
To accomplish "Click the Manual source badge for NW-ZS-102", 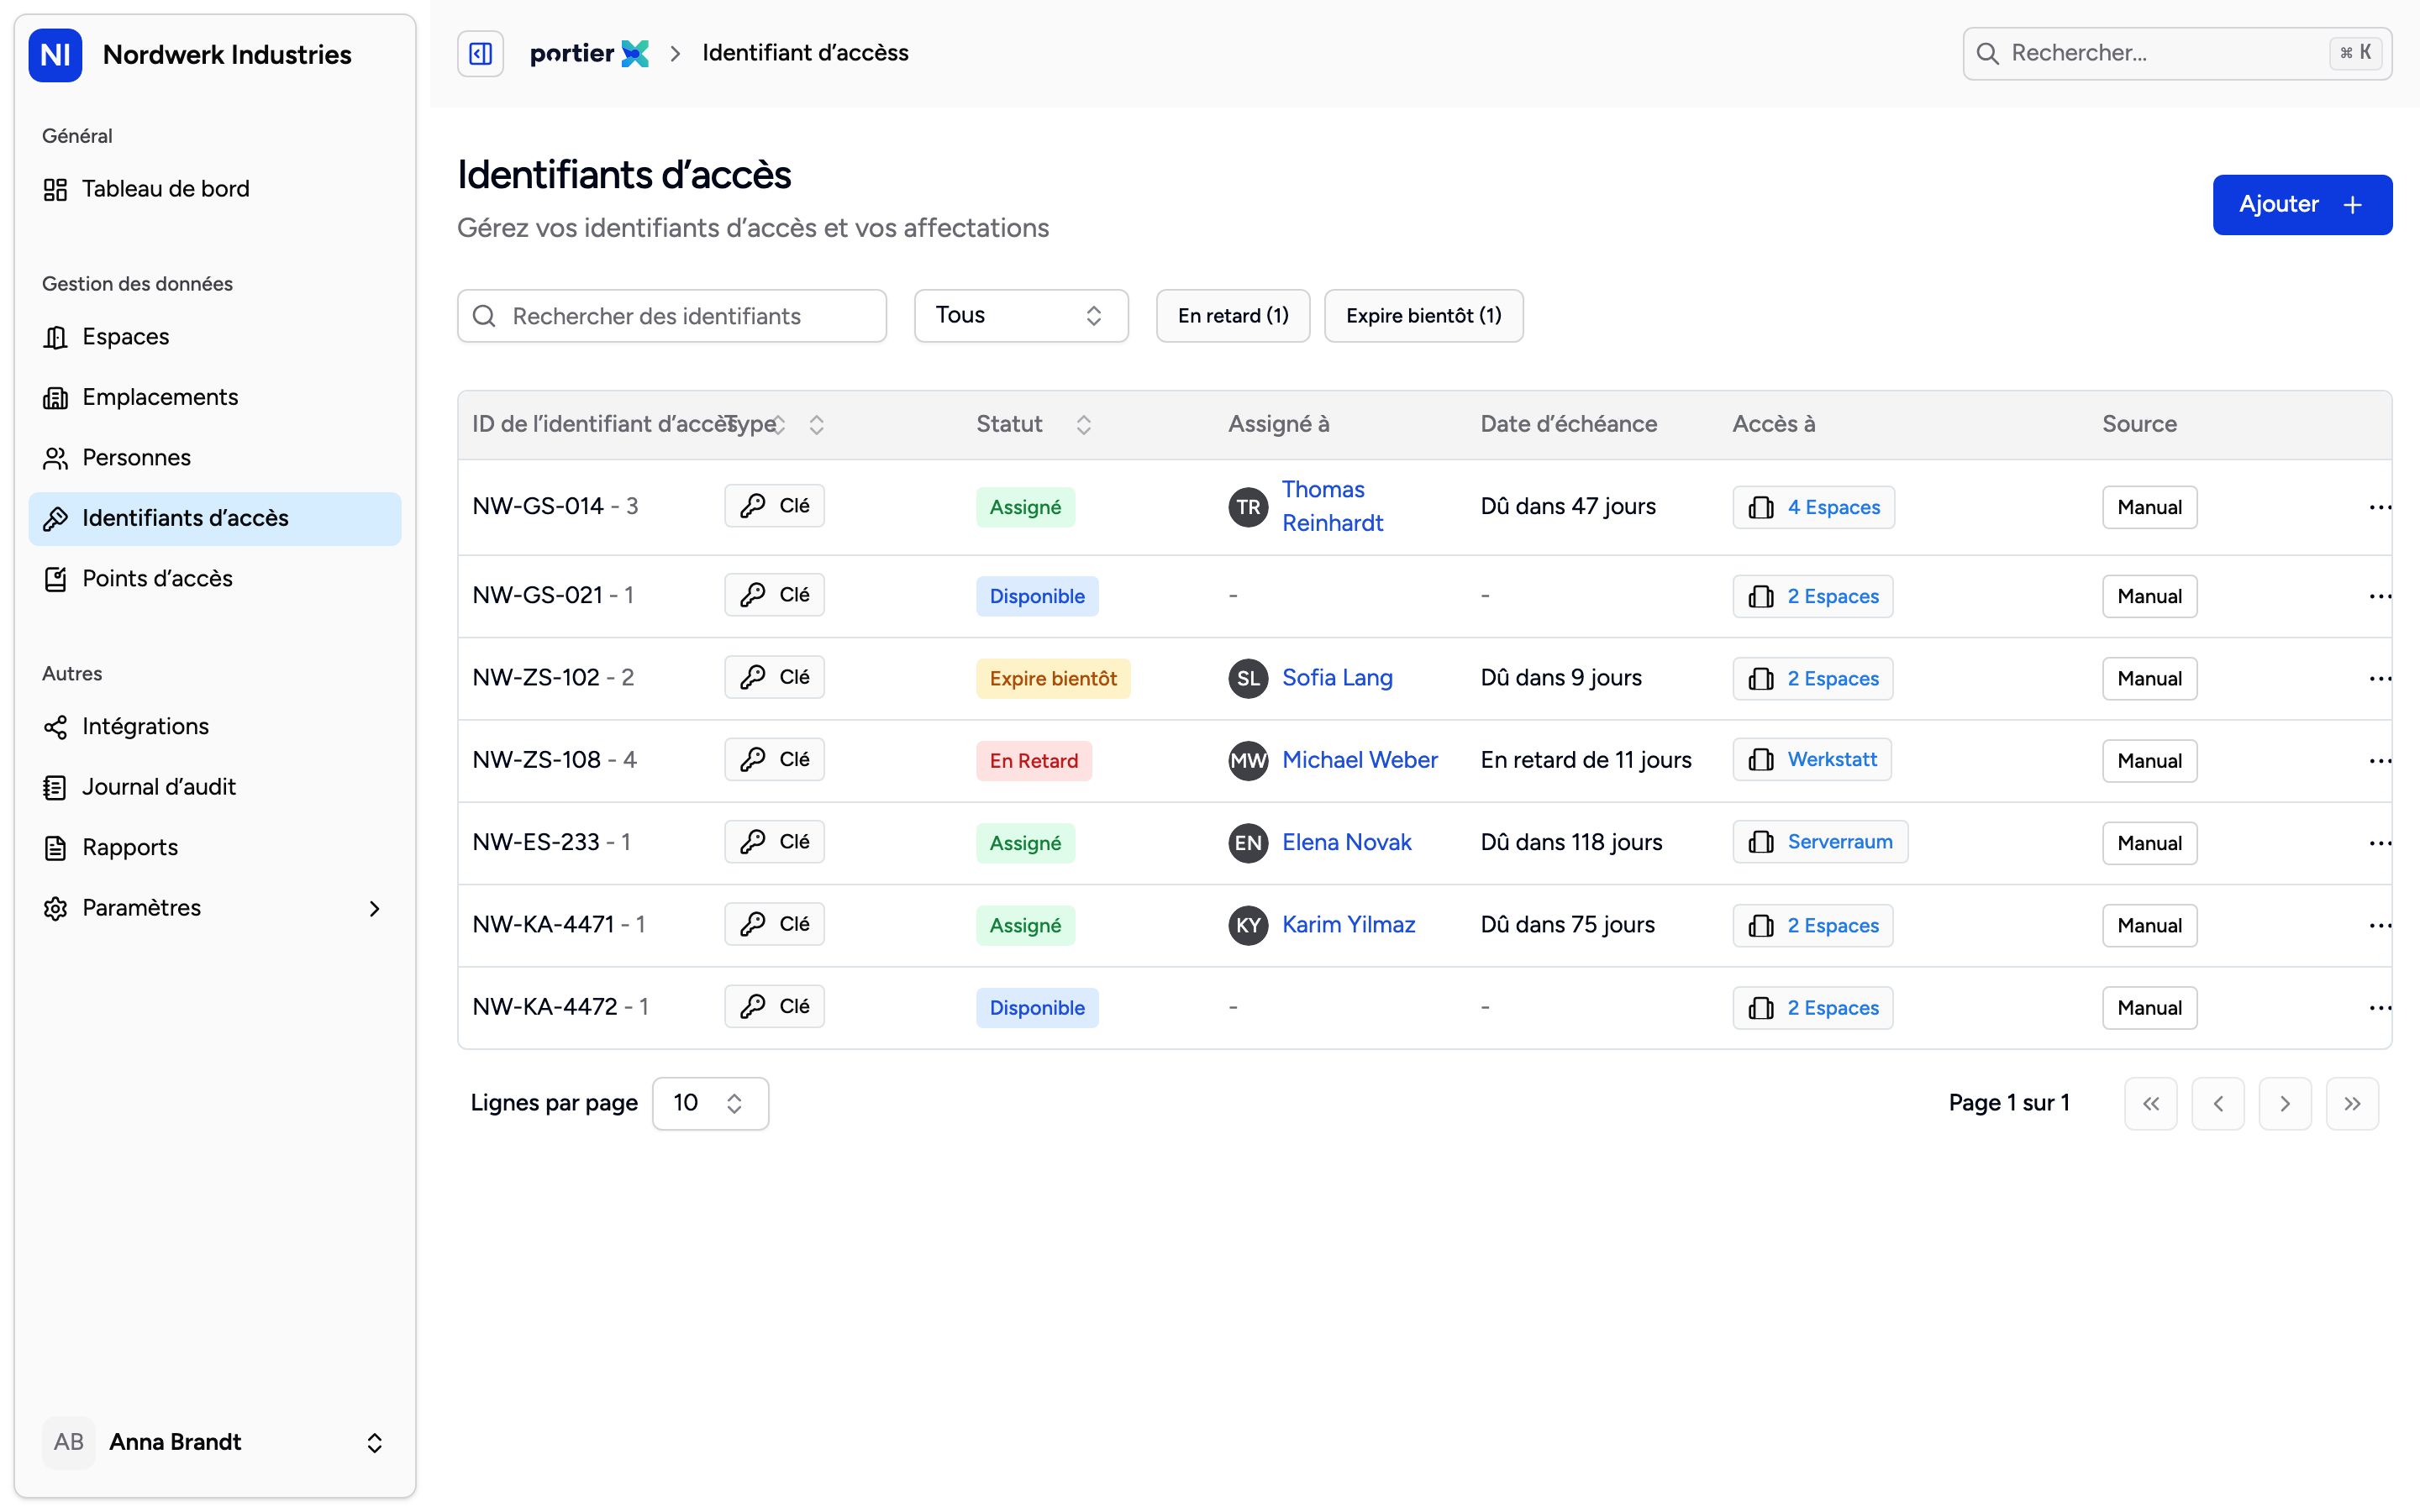I will (x=2149, y=678).
